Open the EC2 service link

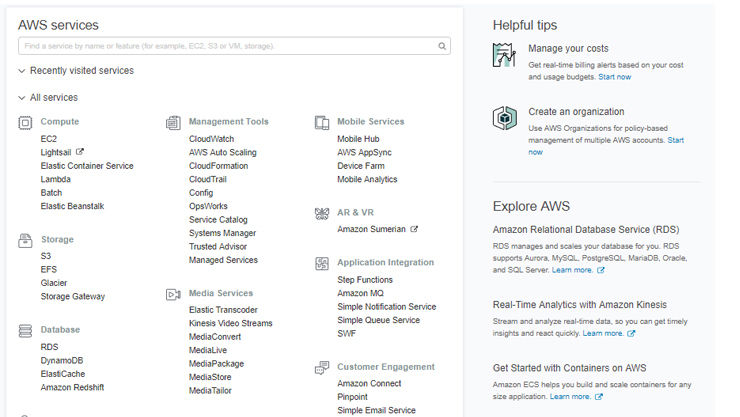tap(49, 139)
